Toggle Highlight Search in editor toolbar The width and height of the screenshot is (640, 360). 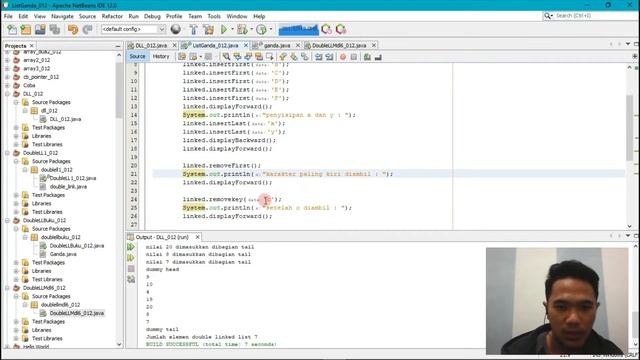tap(258, 57)
